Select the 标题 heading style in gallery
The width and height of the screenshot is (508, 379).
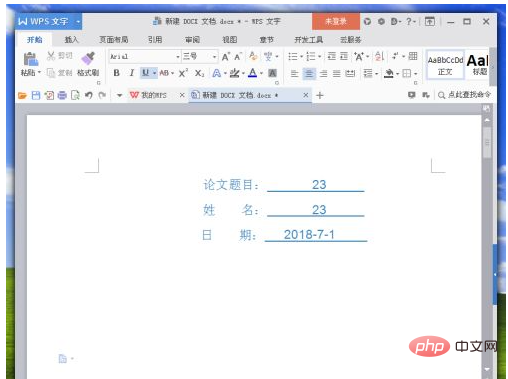[x=478, y=65]
